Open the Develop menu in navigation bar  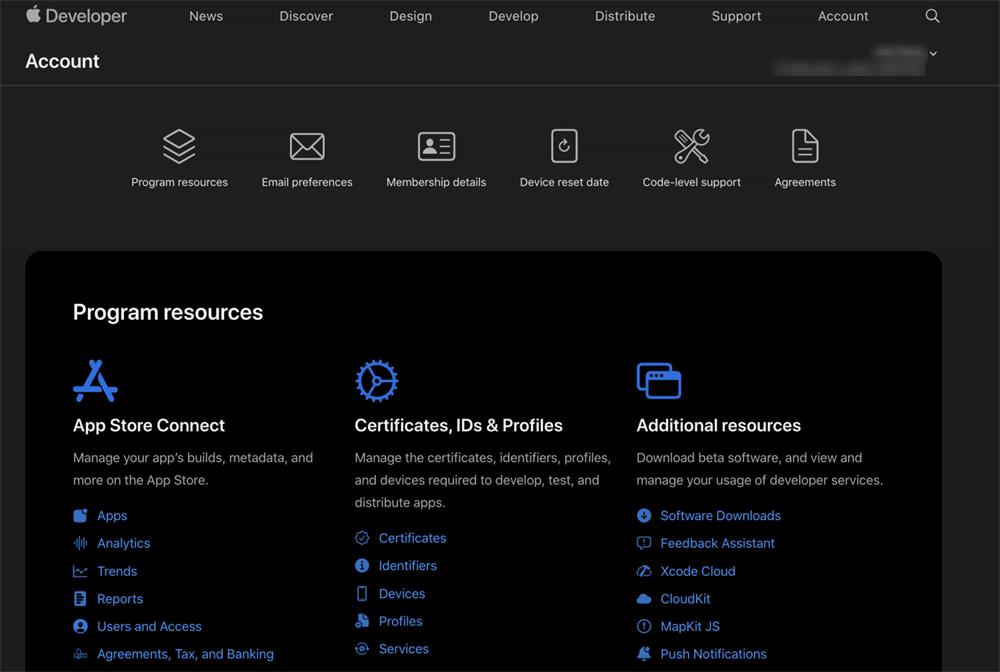pyautogui.click(x=513, y=16)
